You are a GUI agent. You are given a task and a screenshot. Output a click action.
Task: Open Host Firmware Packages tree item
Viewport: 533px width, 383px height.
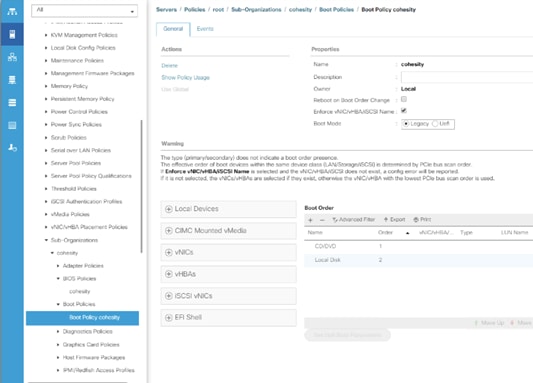(x=94, y=358)
